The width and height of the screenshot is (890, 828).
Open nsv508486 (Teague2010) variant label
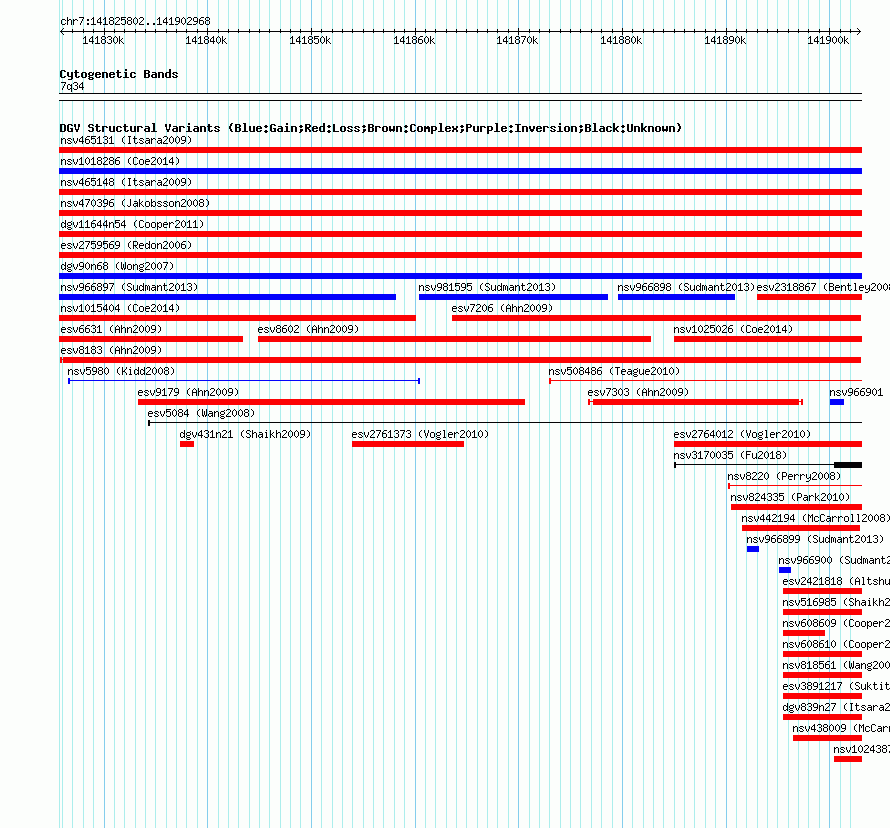[x=614, y=371]
